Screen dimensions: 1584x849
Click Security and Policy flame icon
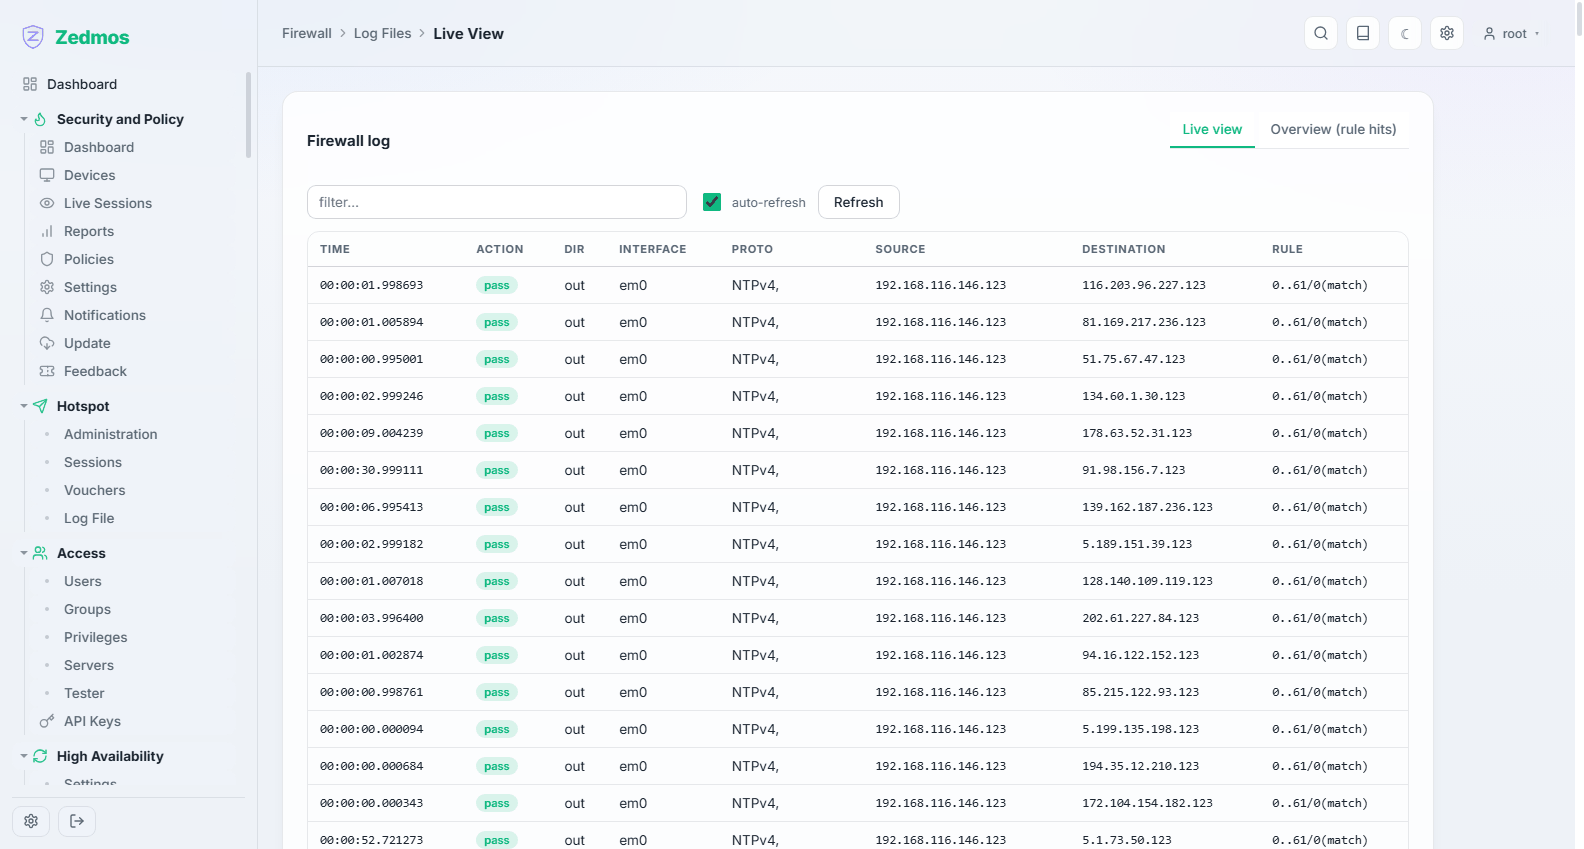pos(40,119)
